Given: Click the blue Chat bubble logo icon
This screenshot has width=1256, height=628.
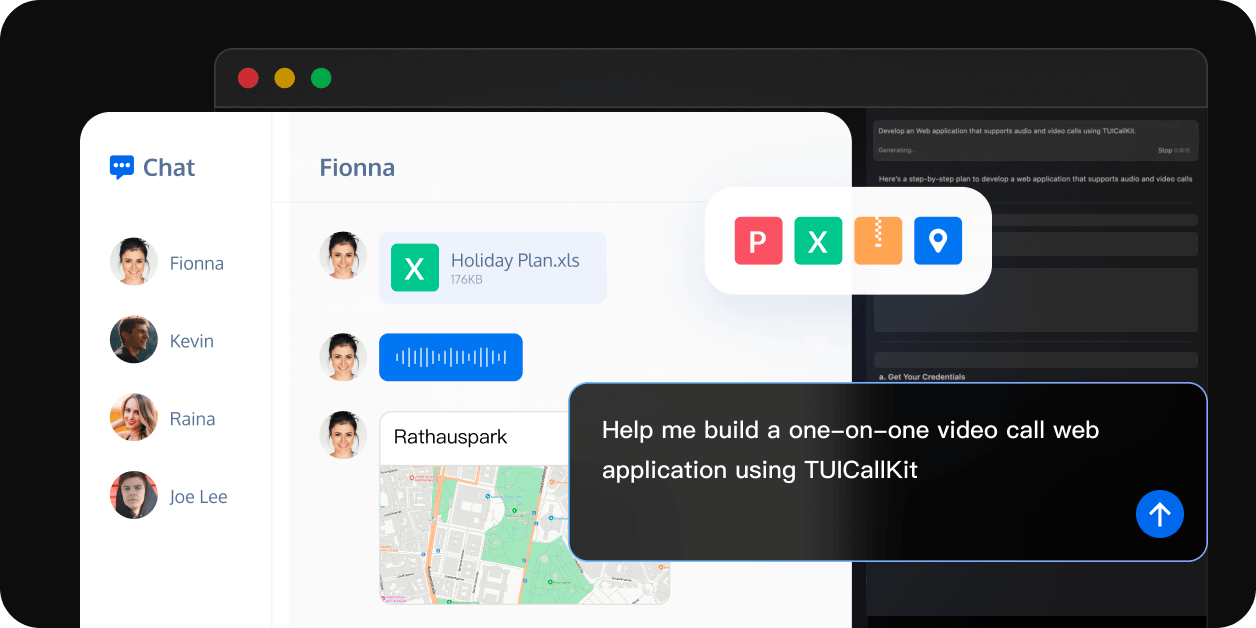Looking at the screenshot, I should click(x=121, y=167).
